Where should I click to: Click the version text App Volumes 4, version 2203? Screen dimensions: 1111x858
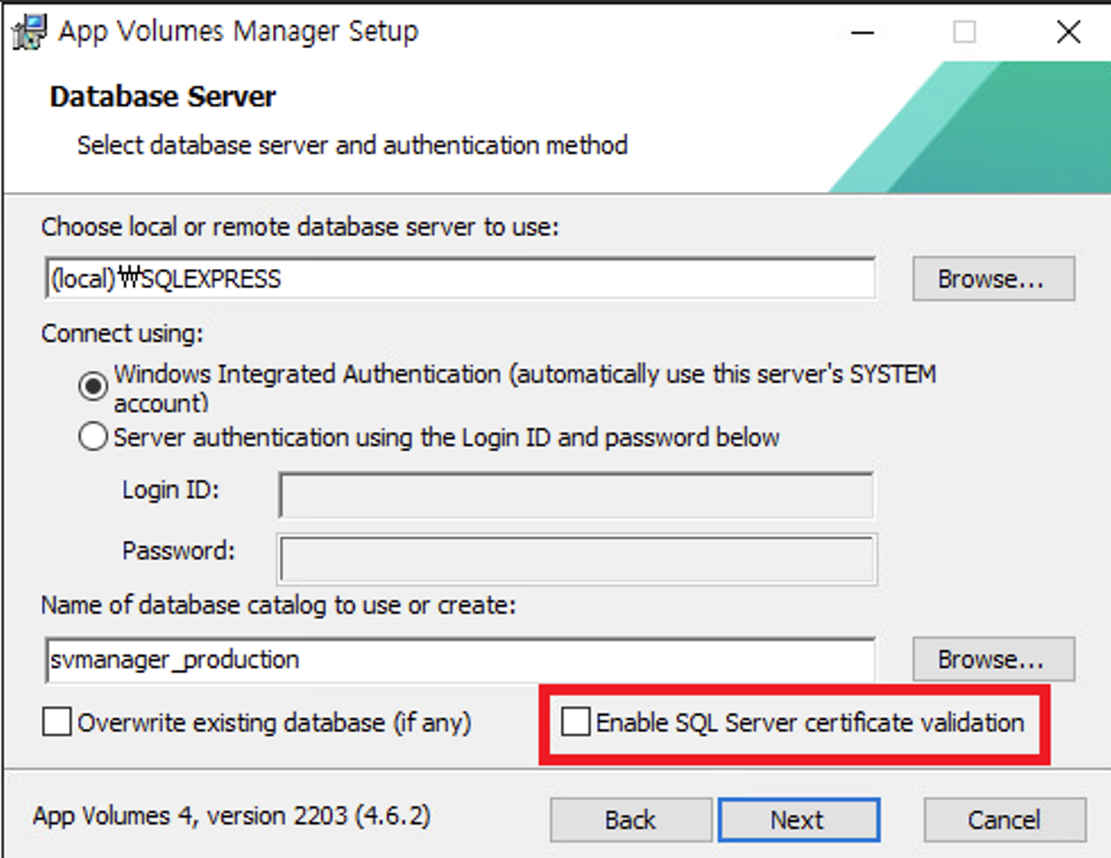232,816
